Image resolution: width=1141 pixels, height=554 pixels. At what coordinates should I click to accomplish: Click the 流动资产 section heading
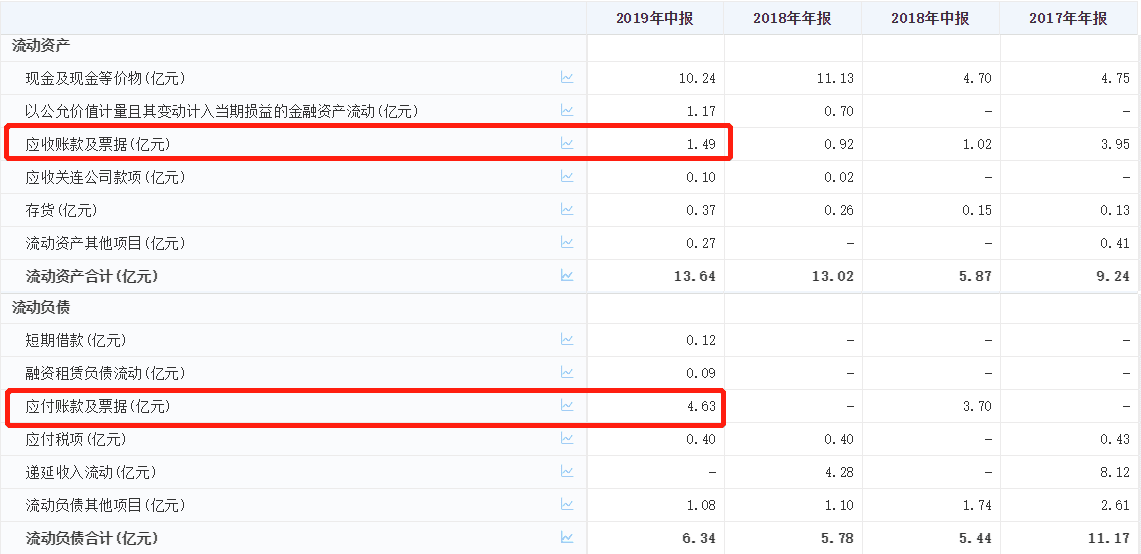point(41,45)
